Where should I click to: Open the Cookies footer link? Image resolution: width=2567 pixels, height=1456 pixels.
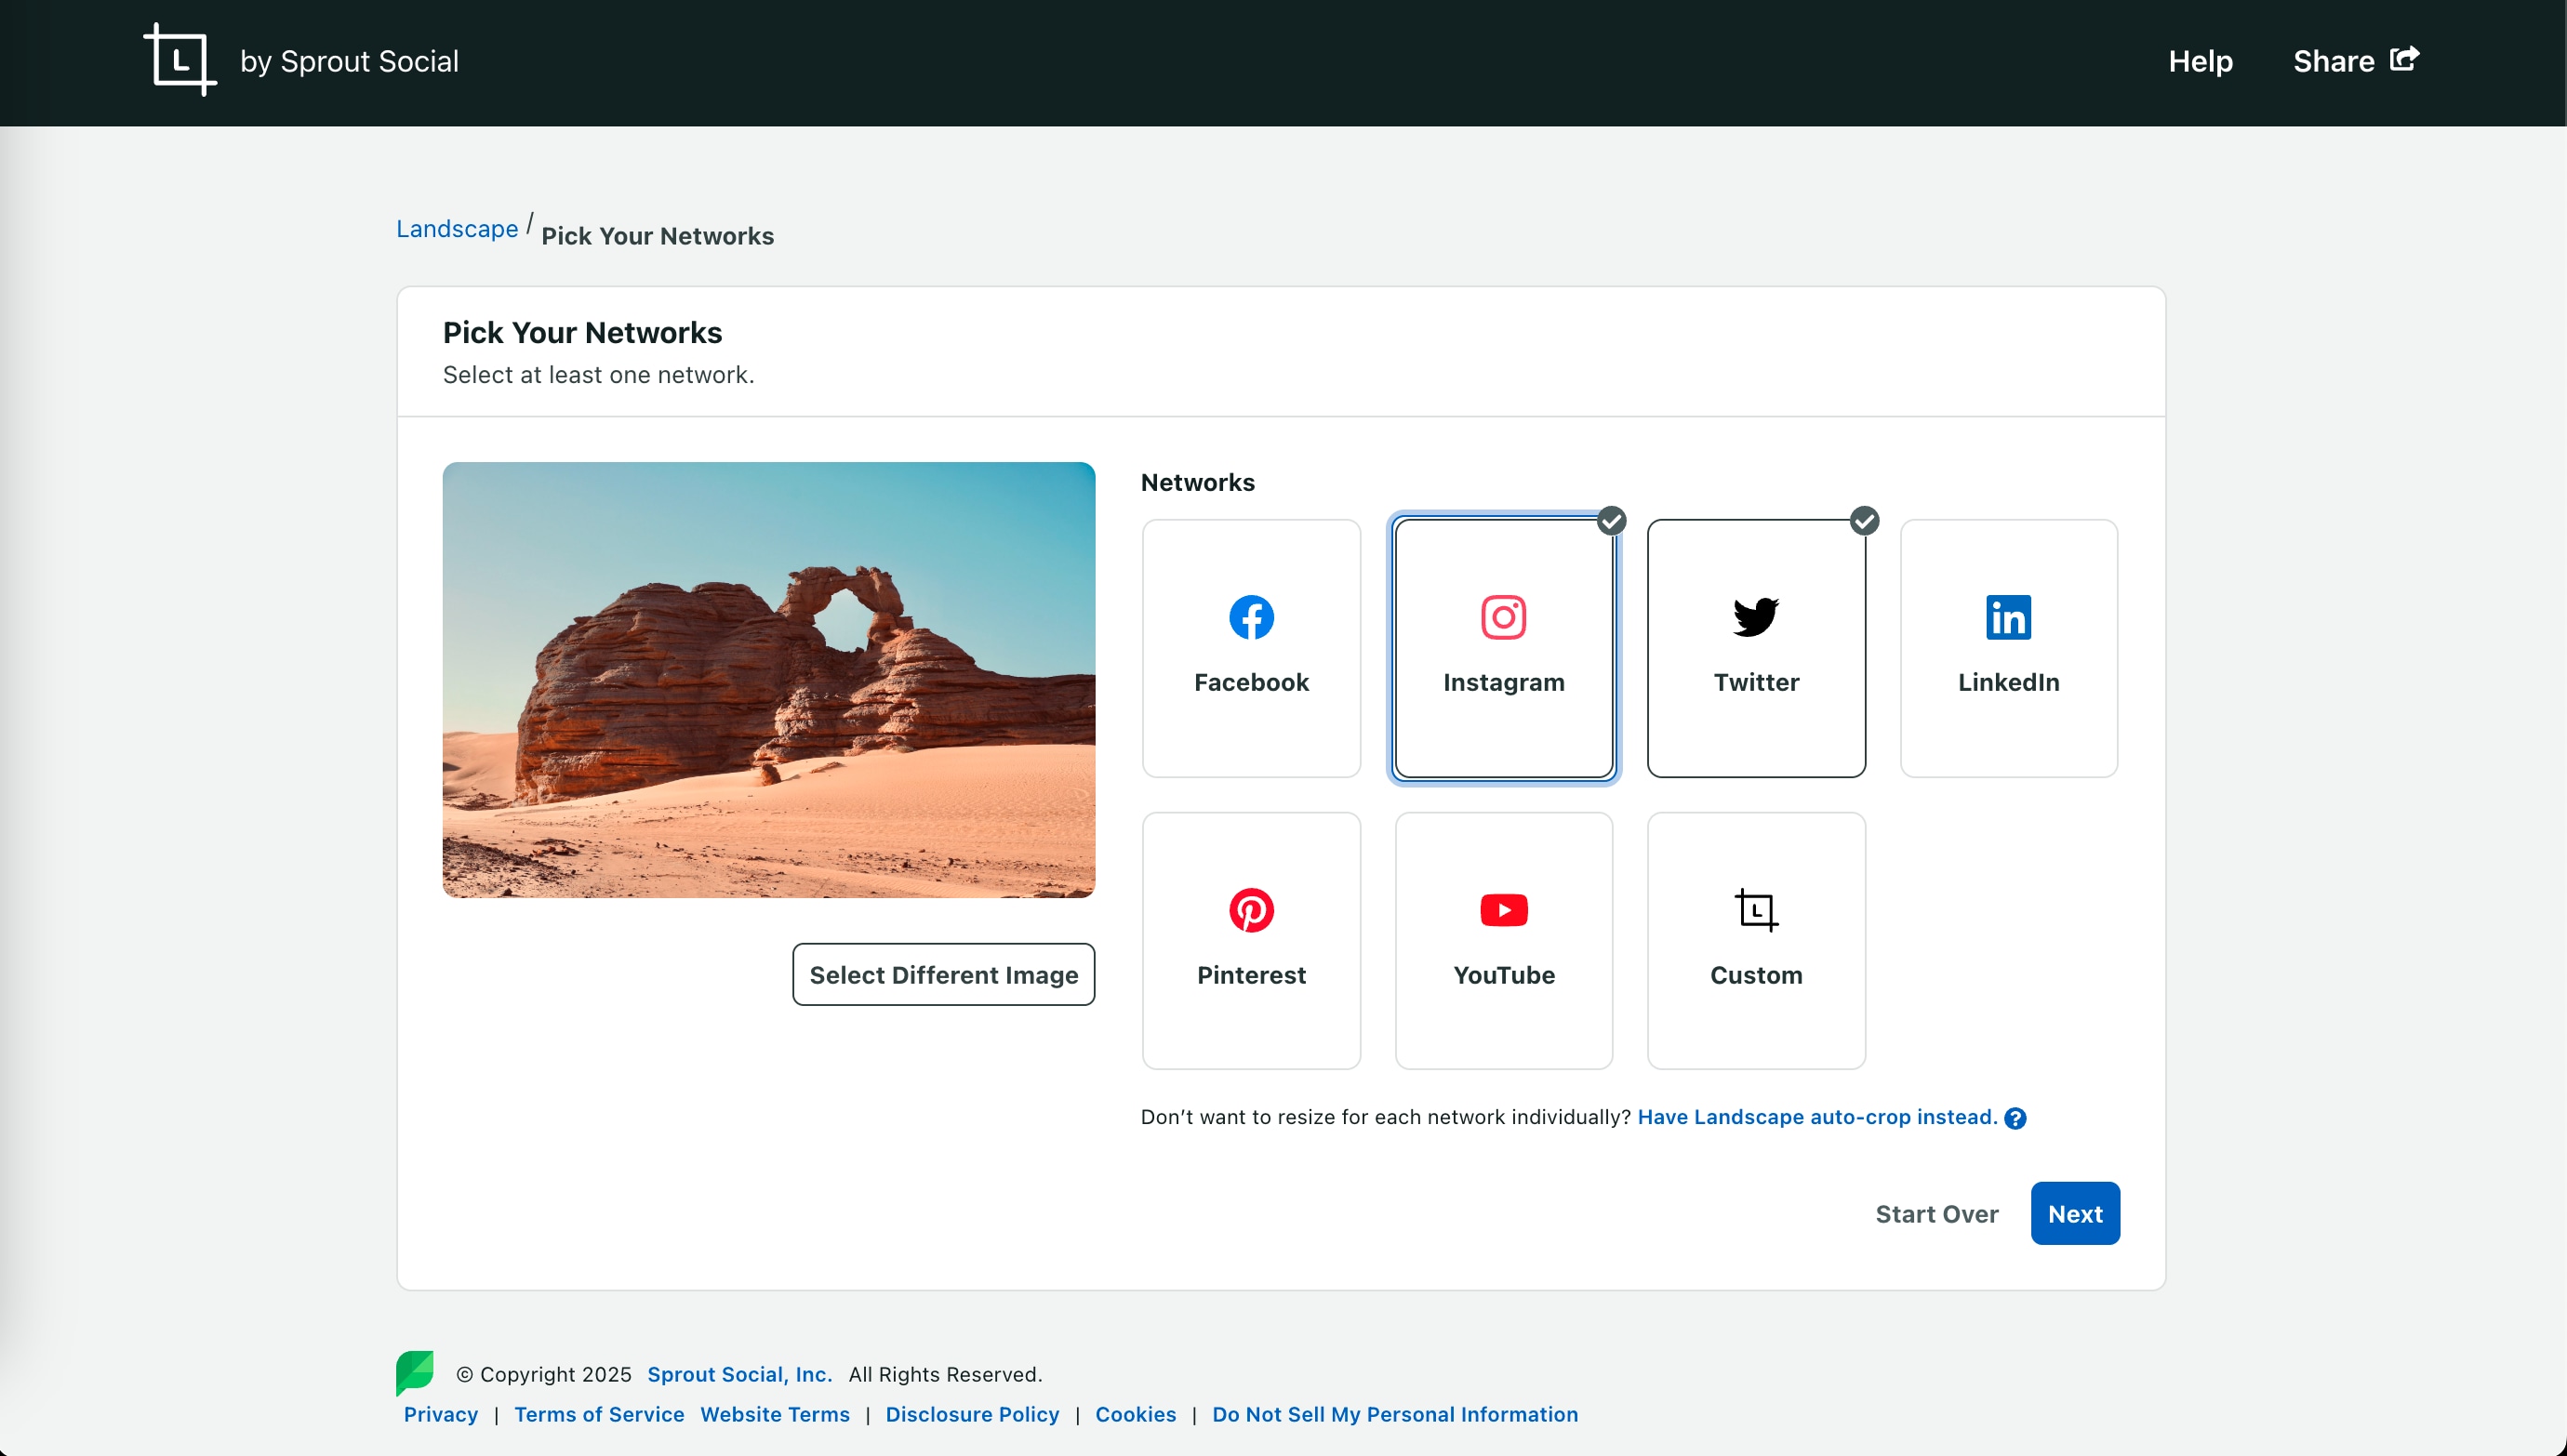click(1135, 1414)
